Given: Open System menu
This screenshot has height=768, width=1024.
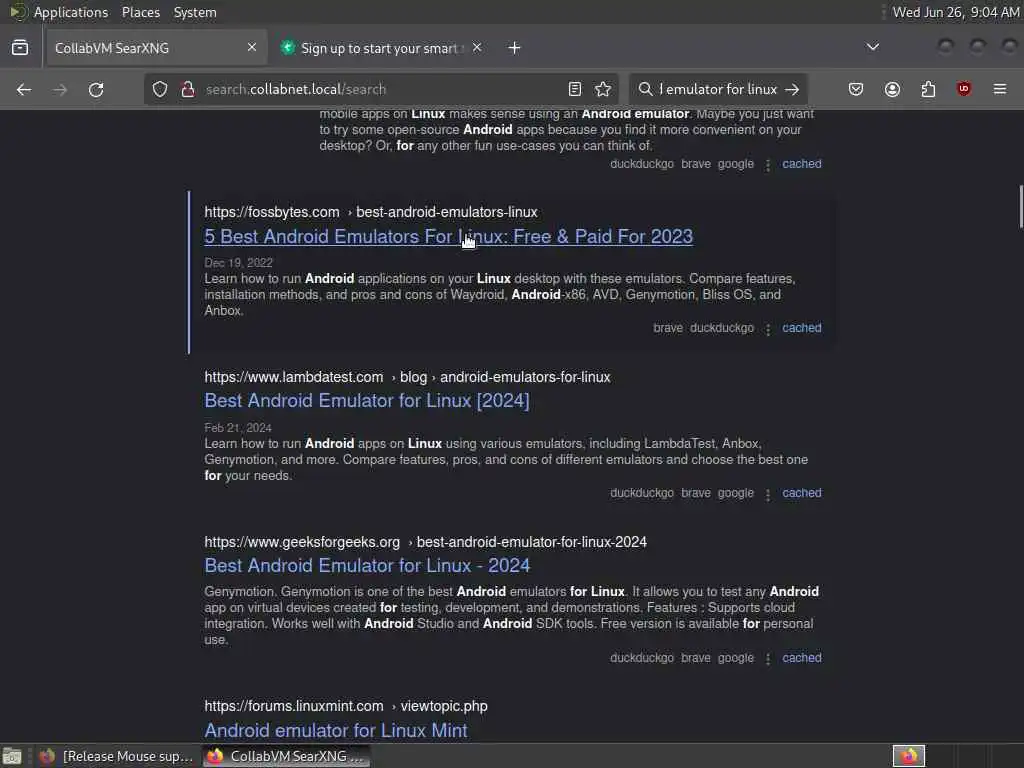Looking at the screenshot, I should 195,12.
